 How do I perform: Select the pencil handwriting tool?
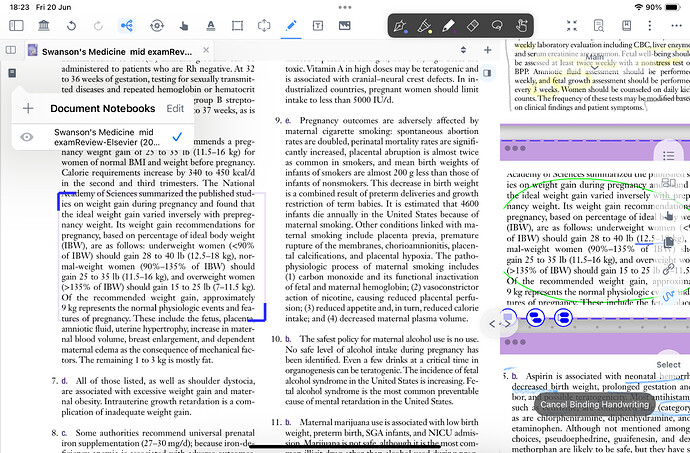tap(291, 26)
